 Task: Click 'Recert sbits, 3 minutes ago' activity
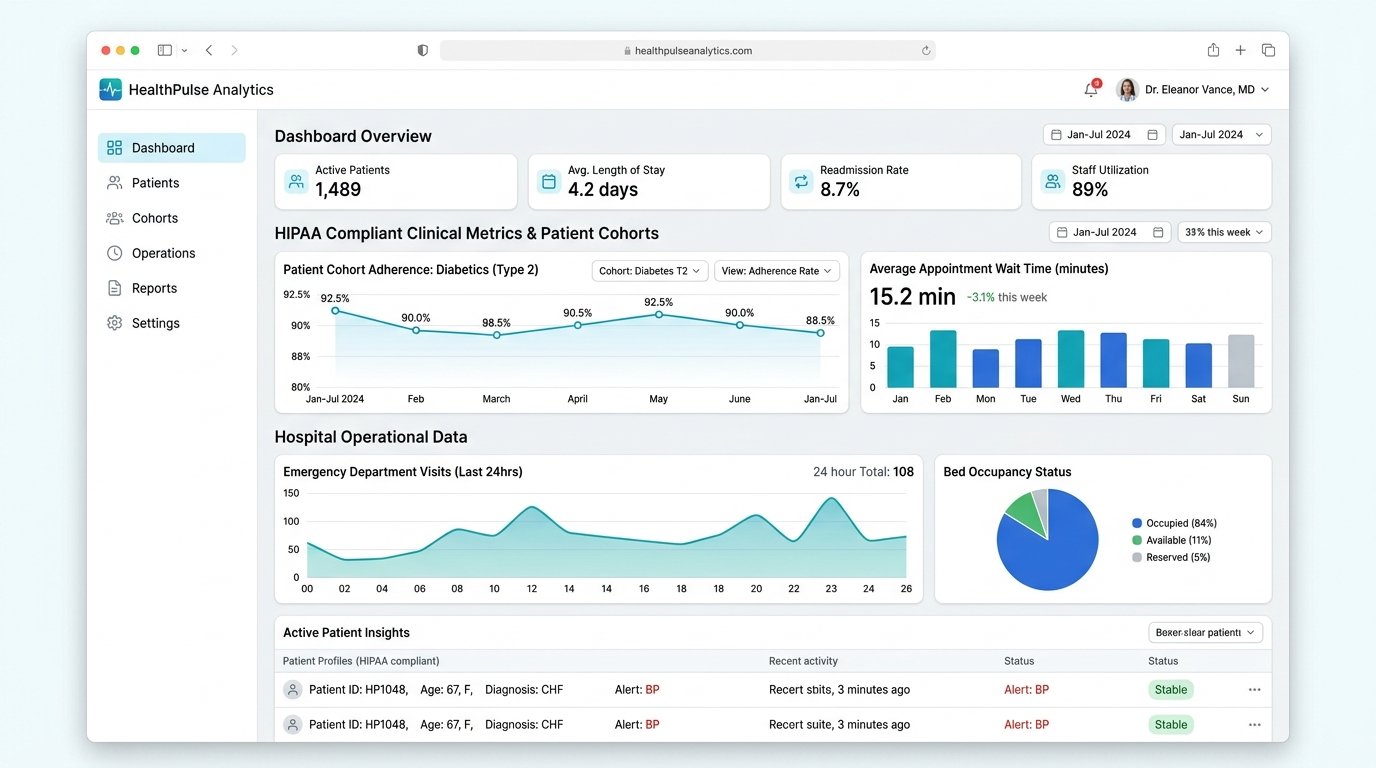pyautogui.click(x=839, y=690)
